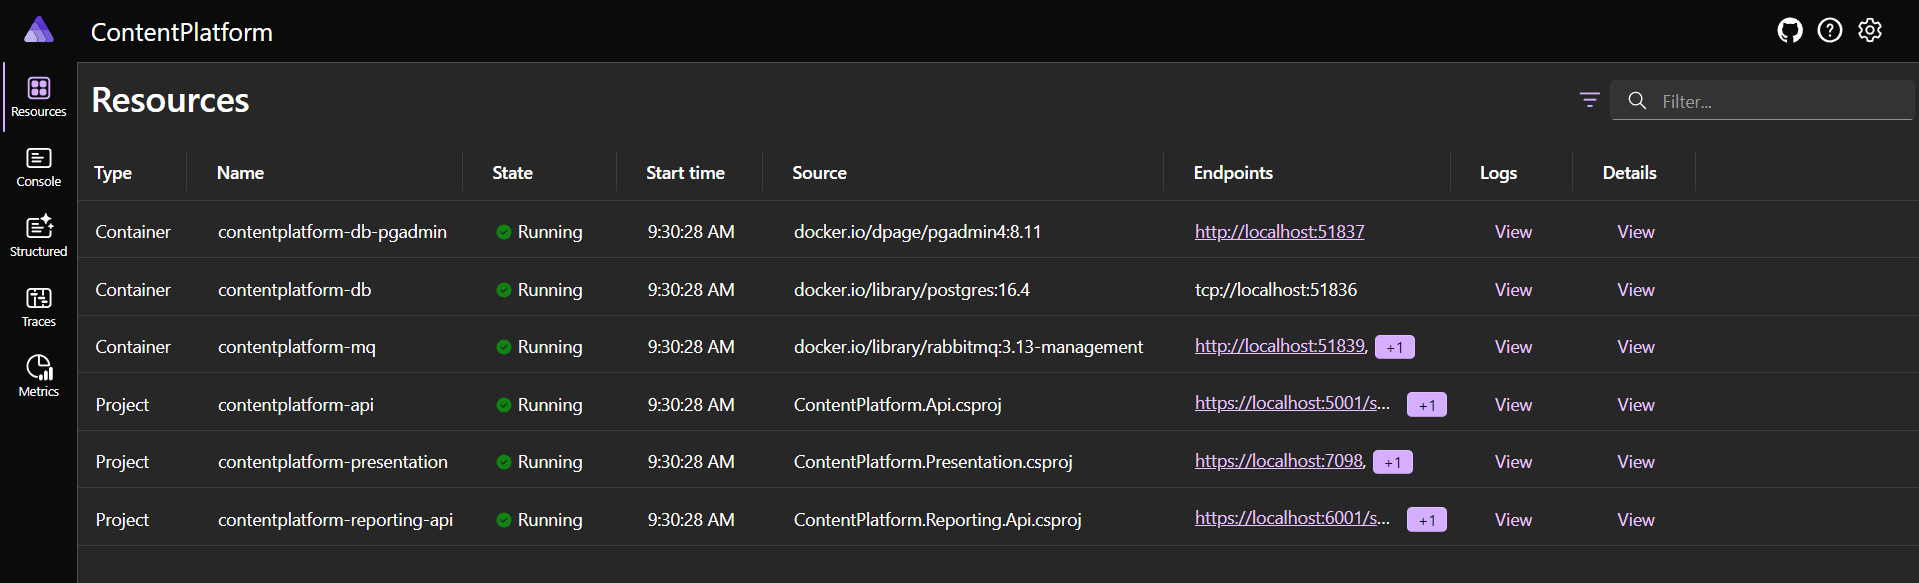1919x583 pixels.
Task: Click ContentPlatform.Reporting.Api.csproj source text
Action: pyautogui.click(x=937, y=520)
